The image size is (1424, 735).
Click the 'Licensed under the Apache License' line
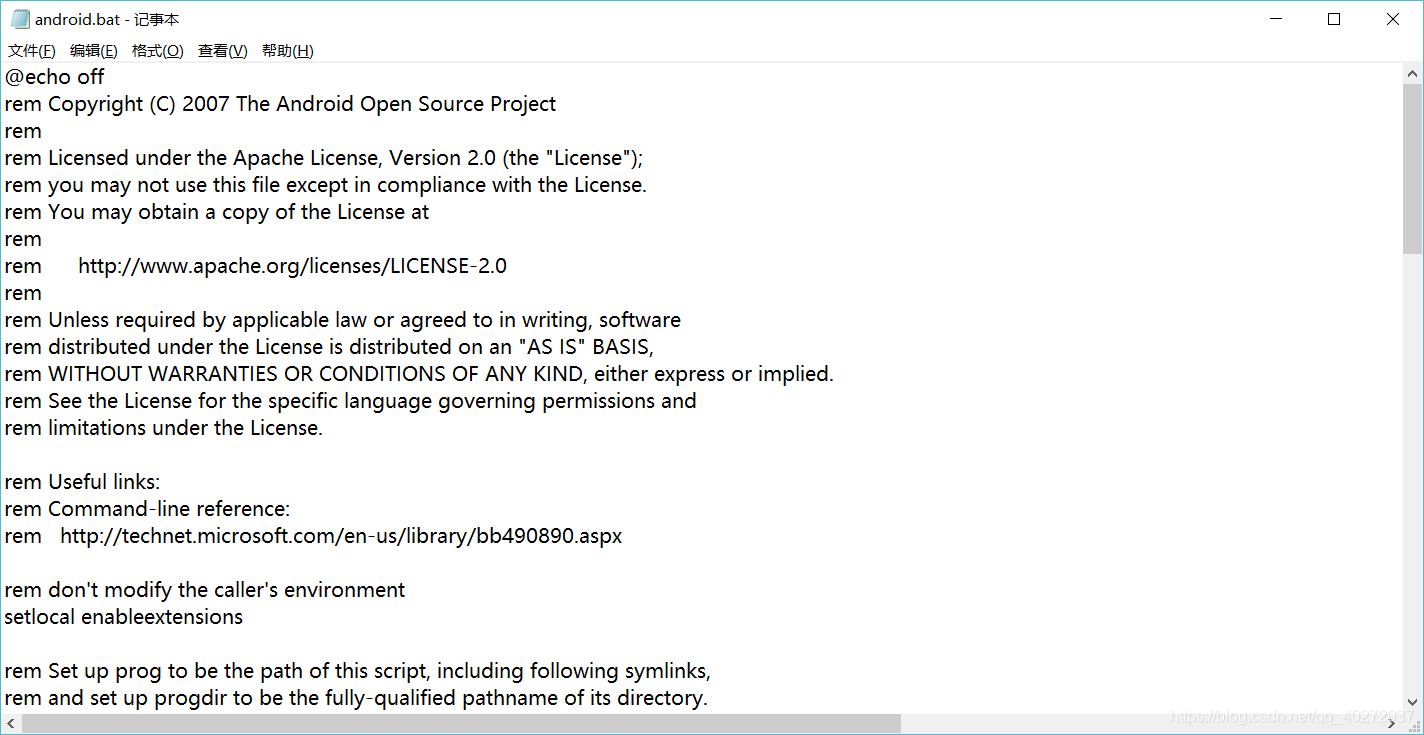(x=324, y=158)
